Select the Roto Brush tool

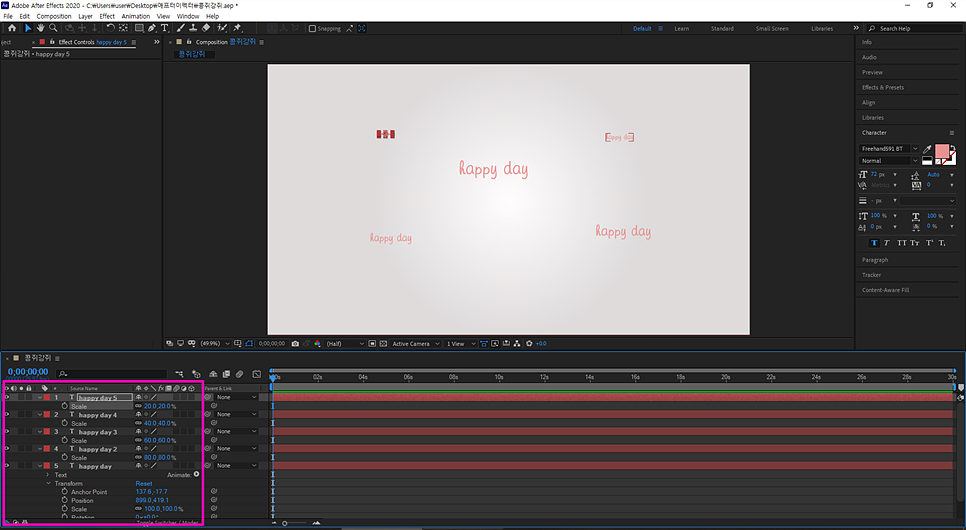pyautogui.click(x=222, y=28)
